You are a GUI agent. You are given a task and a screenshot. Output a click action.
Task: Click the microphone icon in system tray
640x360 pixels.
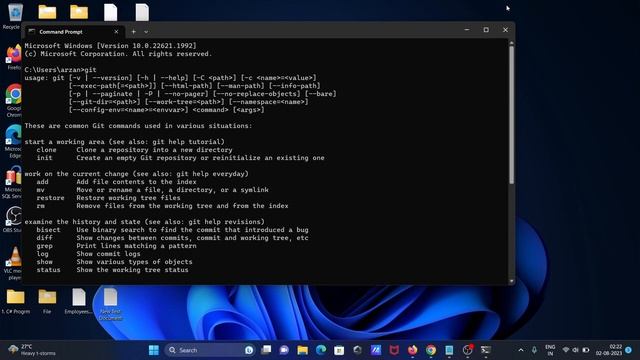click(534, 350)
